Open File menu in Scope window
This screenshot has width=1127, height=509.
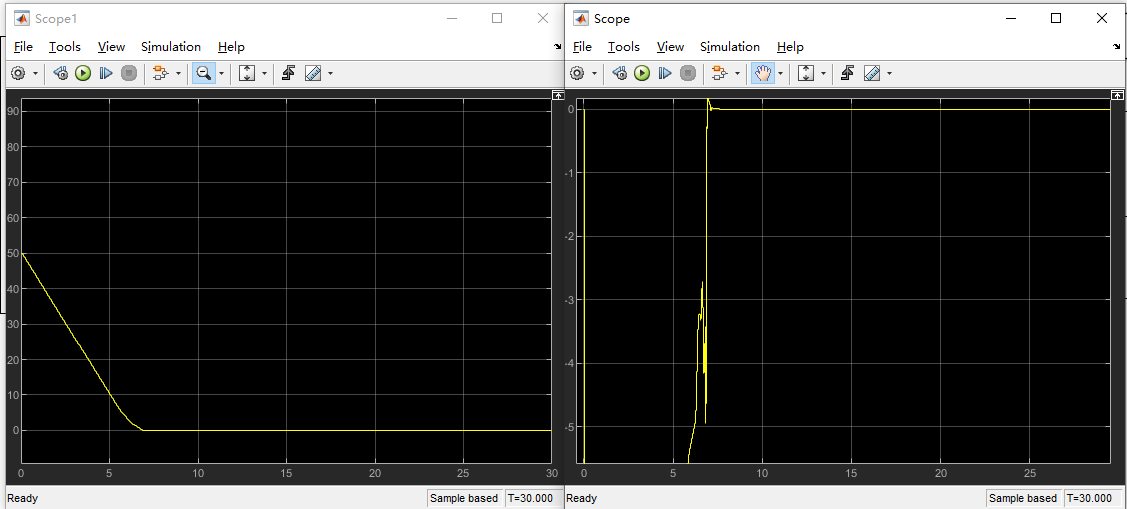coord(582,47)
